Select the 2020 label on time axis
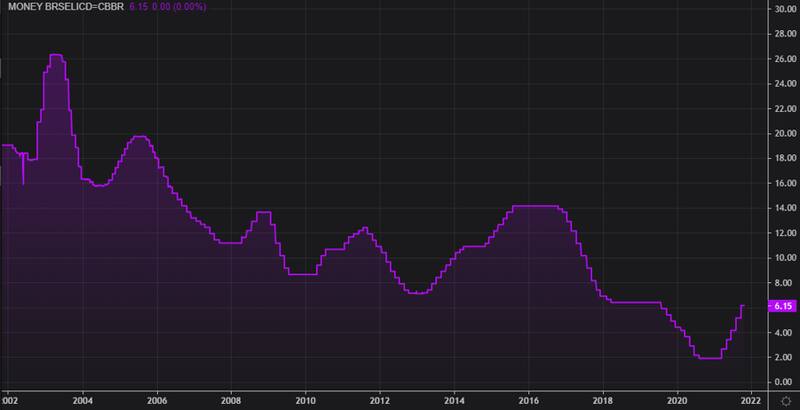Viewport: 800px width, 410px height. 677,399
